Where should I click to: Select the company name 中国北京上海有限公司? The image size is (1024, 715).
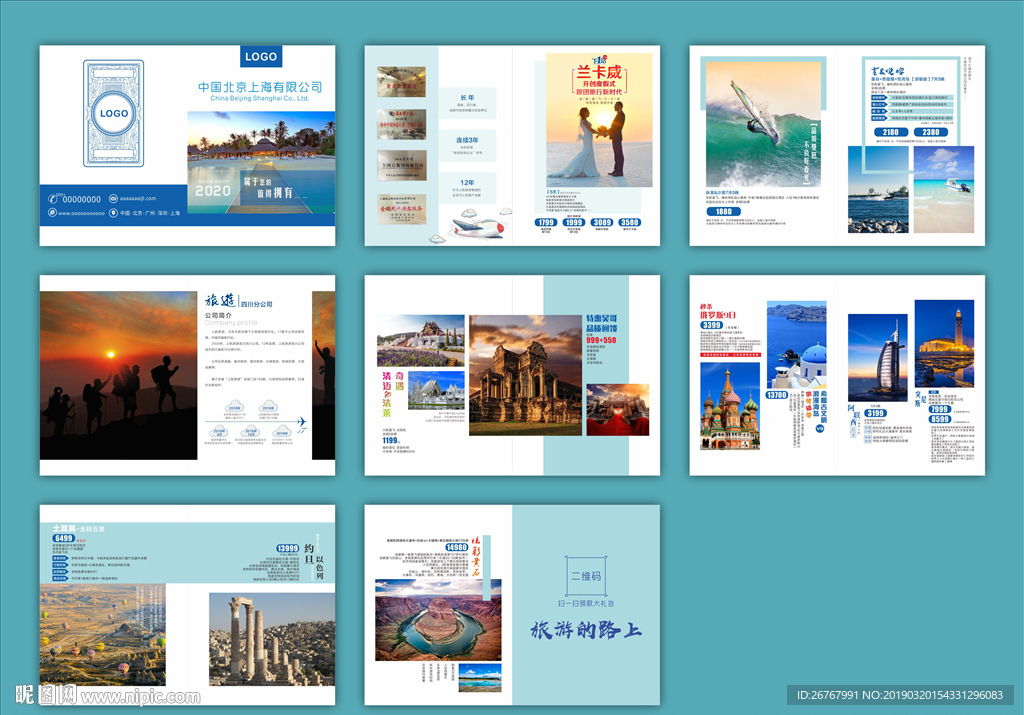260,87
